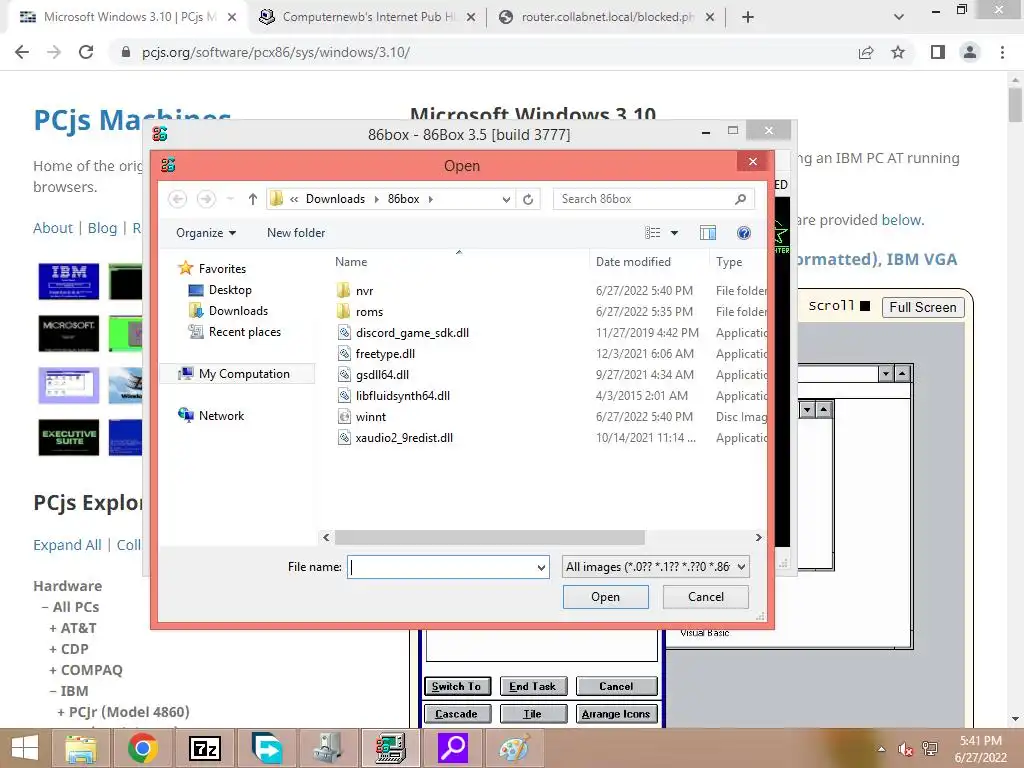Select the roms folder

369,312
